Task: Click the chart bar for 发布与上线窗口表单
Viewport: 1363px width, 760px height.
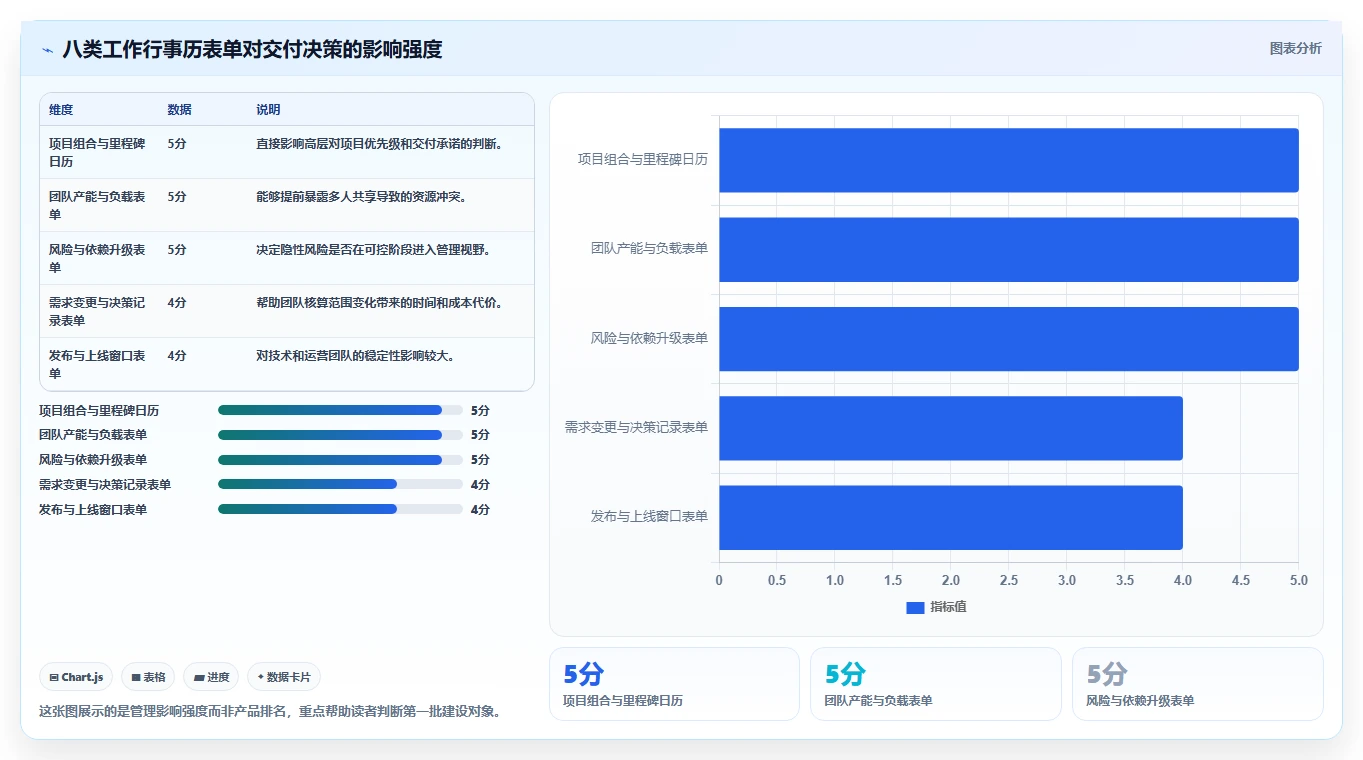Action: [951, 517]
